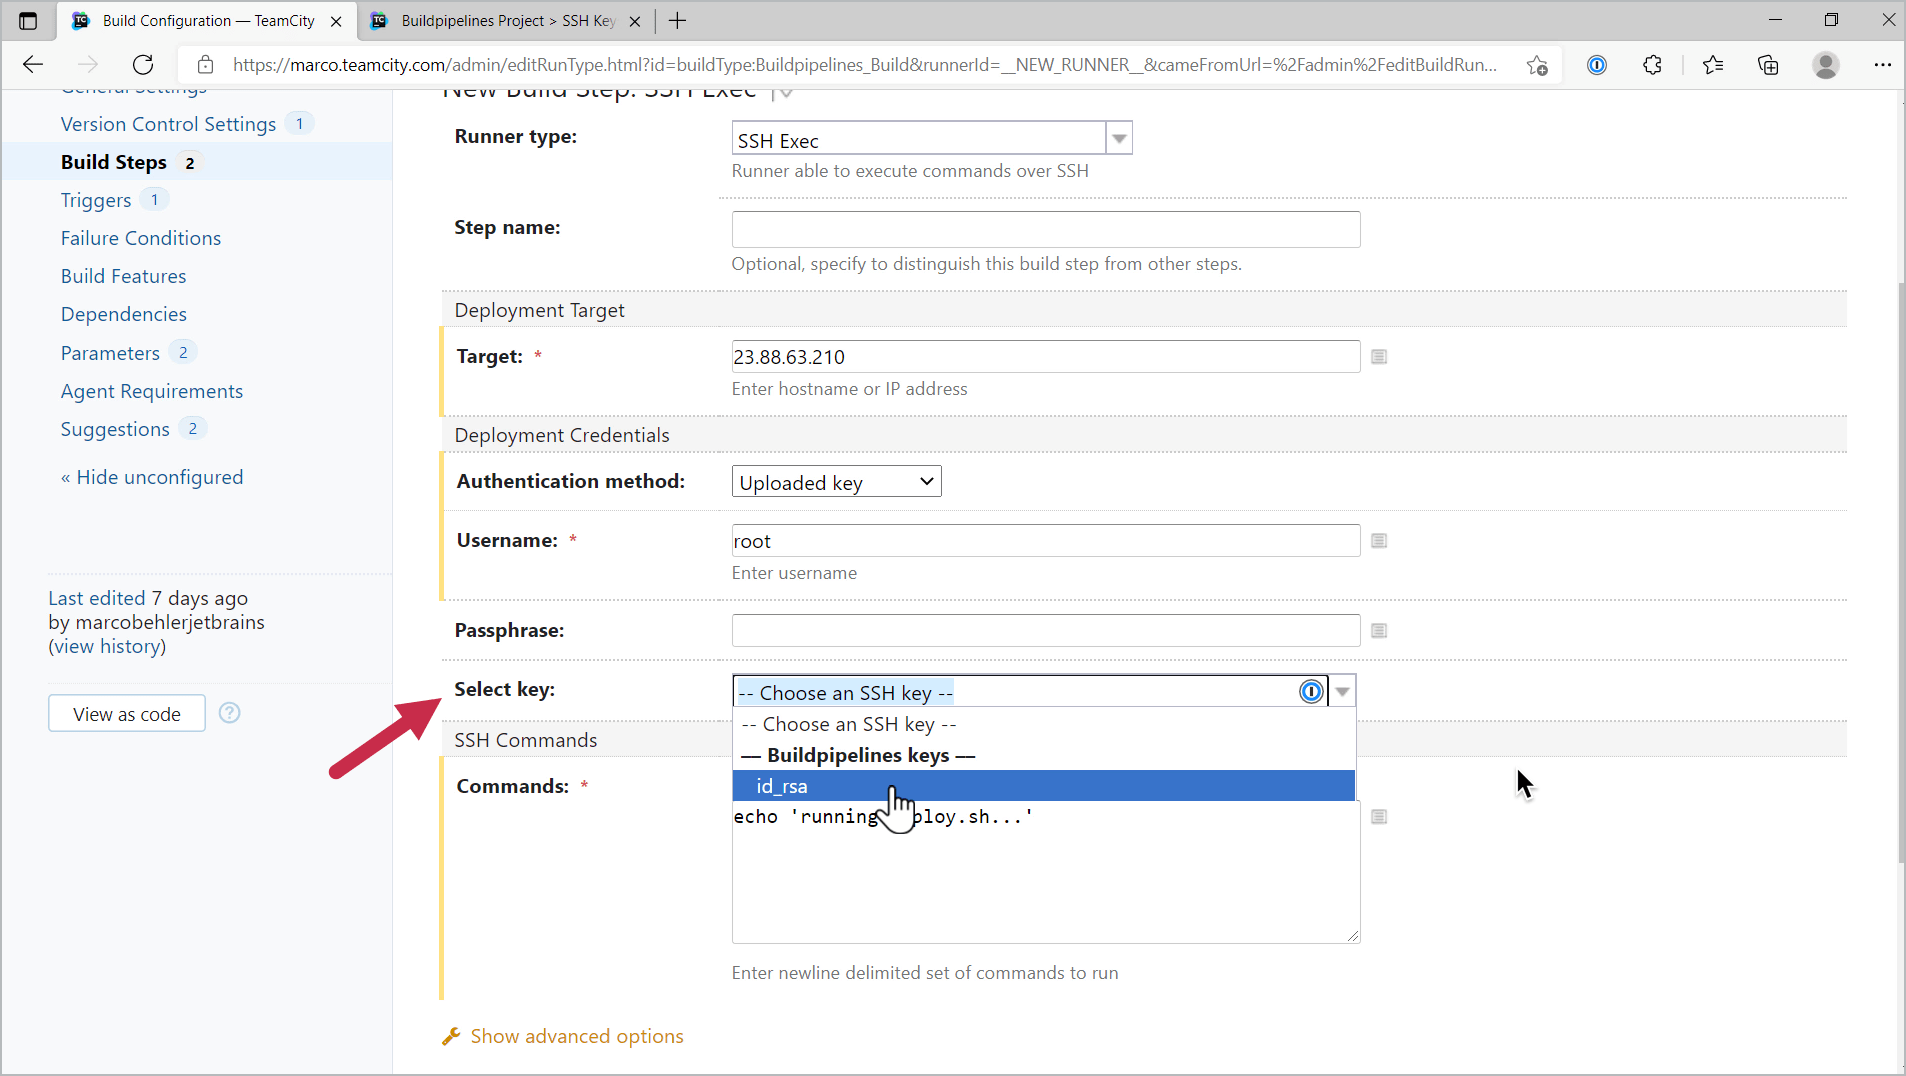Screen dimensions: 1906x1076
Task: Click the parameter picker icon beside Commands box
Action: [1379, 817]
